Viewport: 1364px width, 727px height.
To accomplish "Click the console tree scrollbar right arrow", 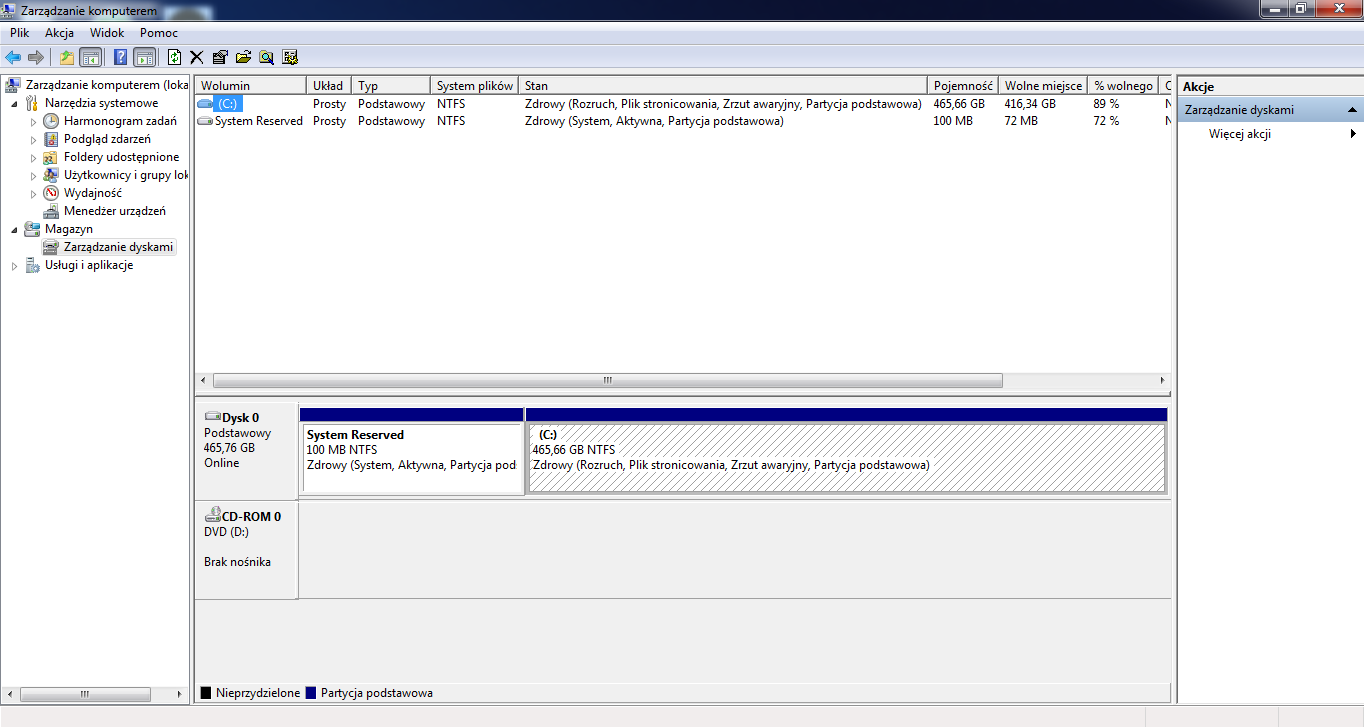I will coord(180,694).
